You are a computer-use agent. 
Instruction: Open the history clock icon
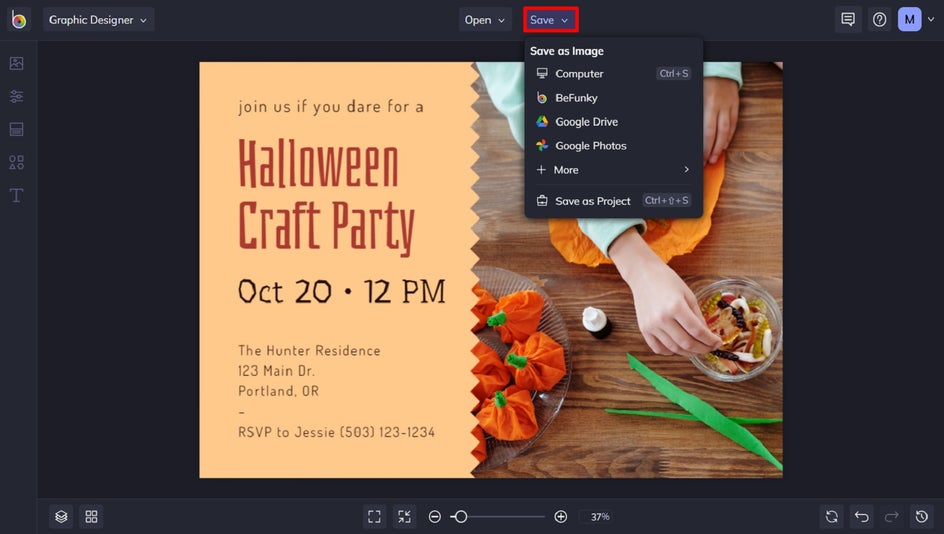[922, 517]
